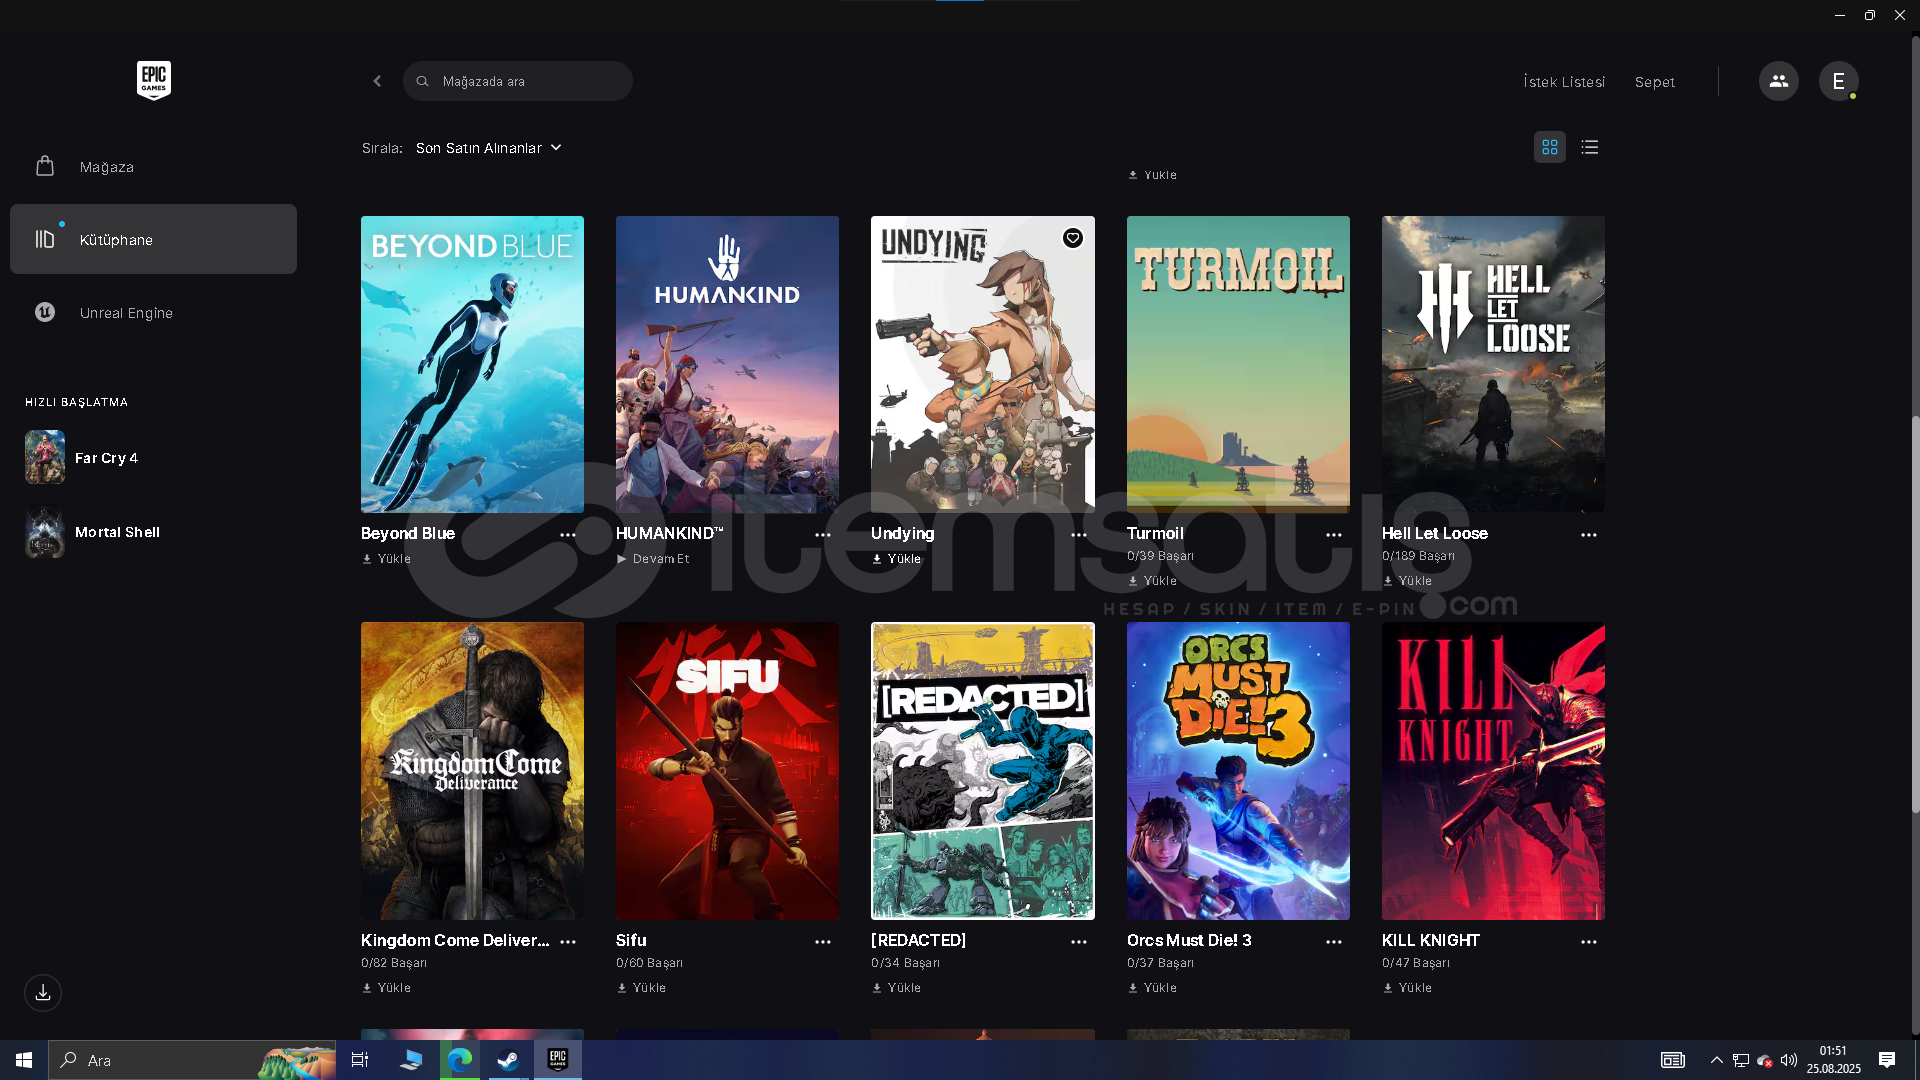Open [REDACTED] options menu (three dots)

pos(1079,942)
